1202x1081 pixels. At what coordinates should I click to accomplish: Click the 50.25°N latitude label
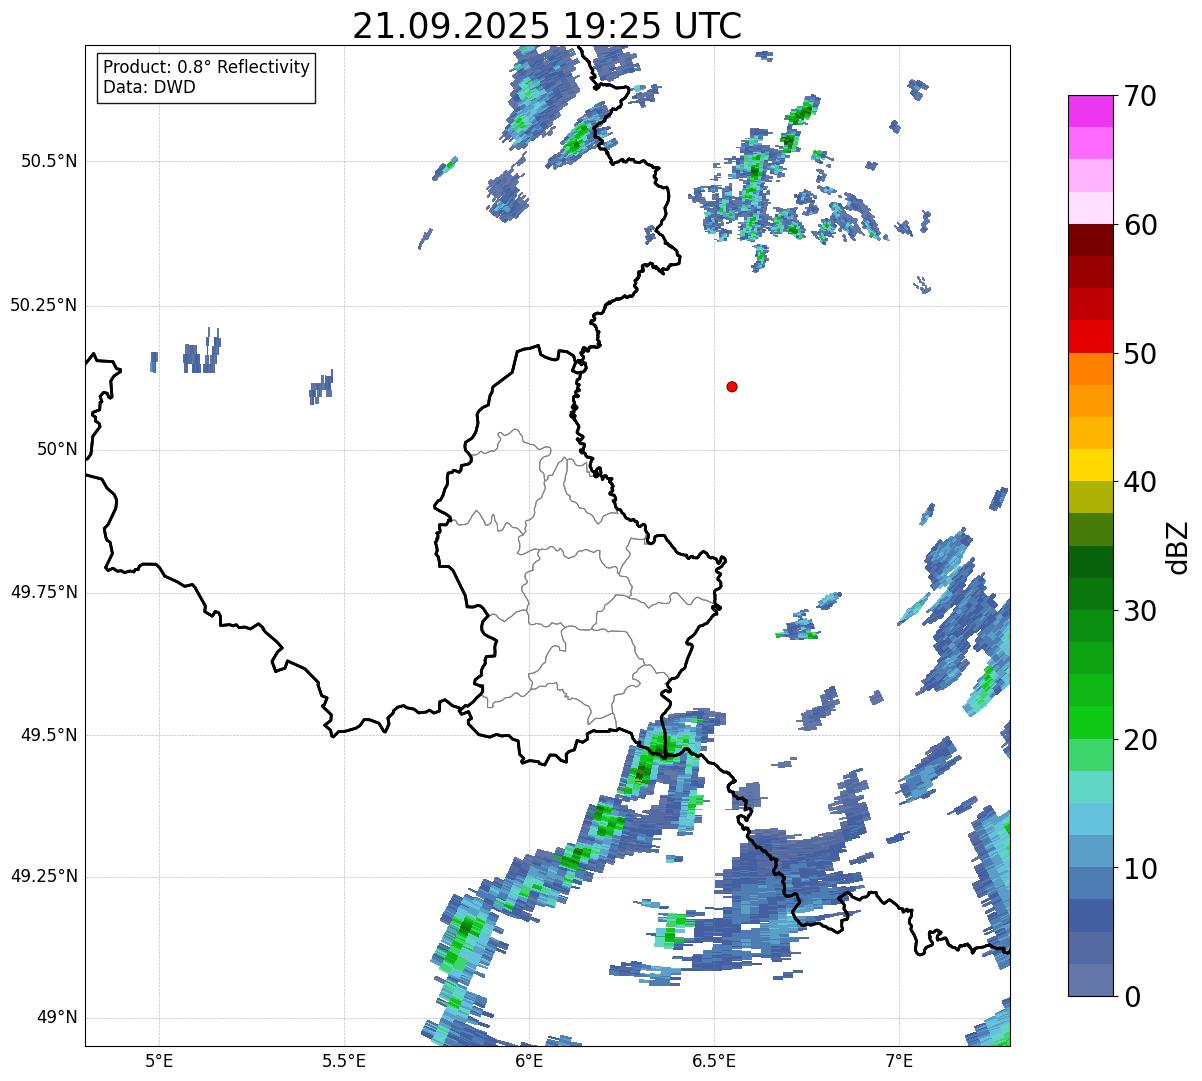[43, 305]
